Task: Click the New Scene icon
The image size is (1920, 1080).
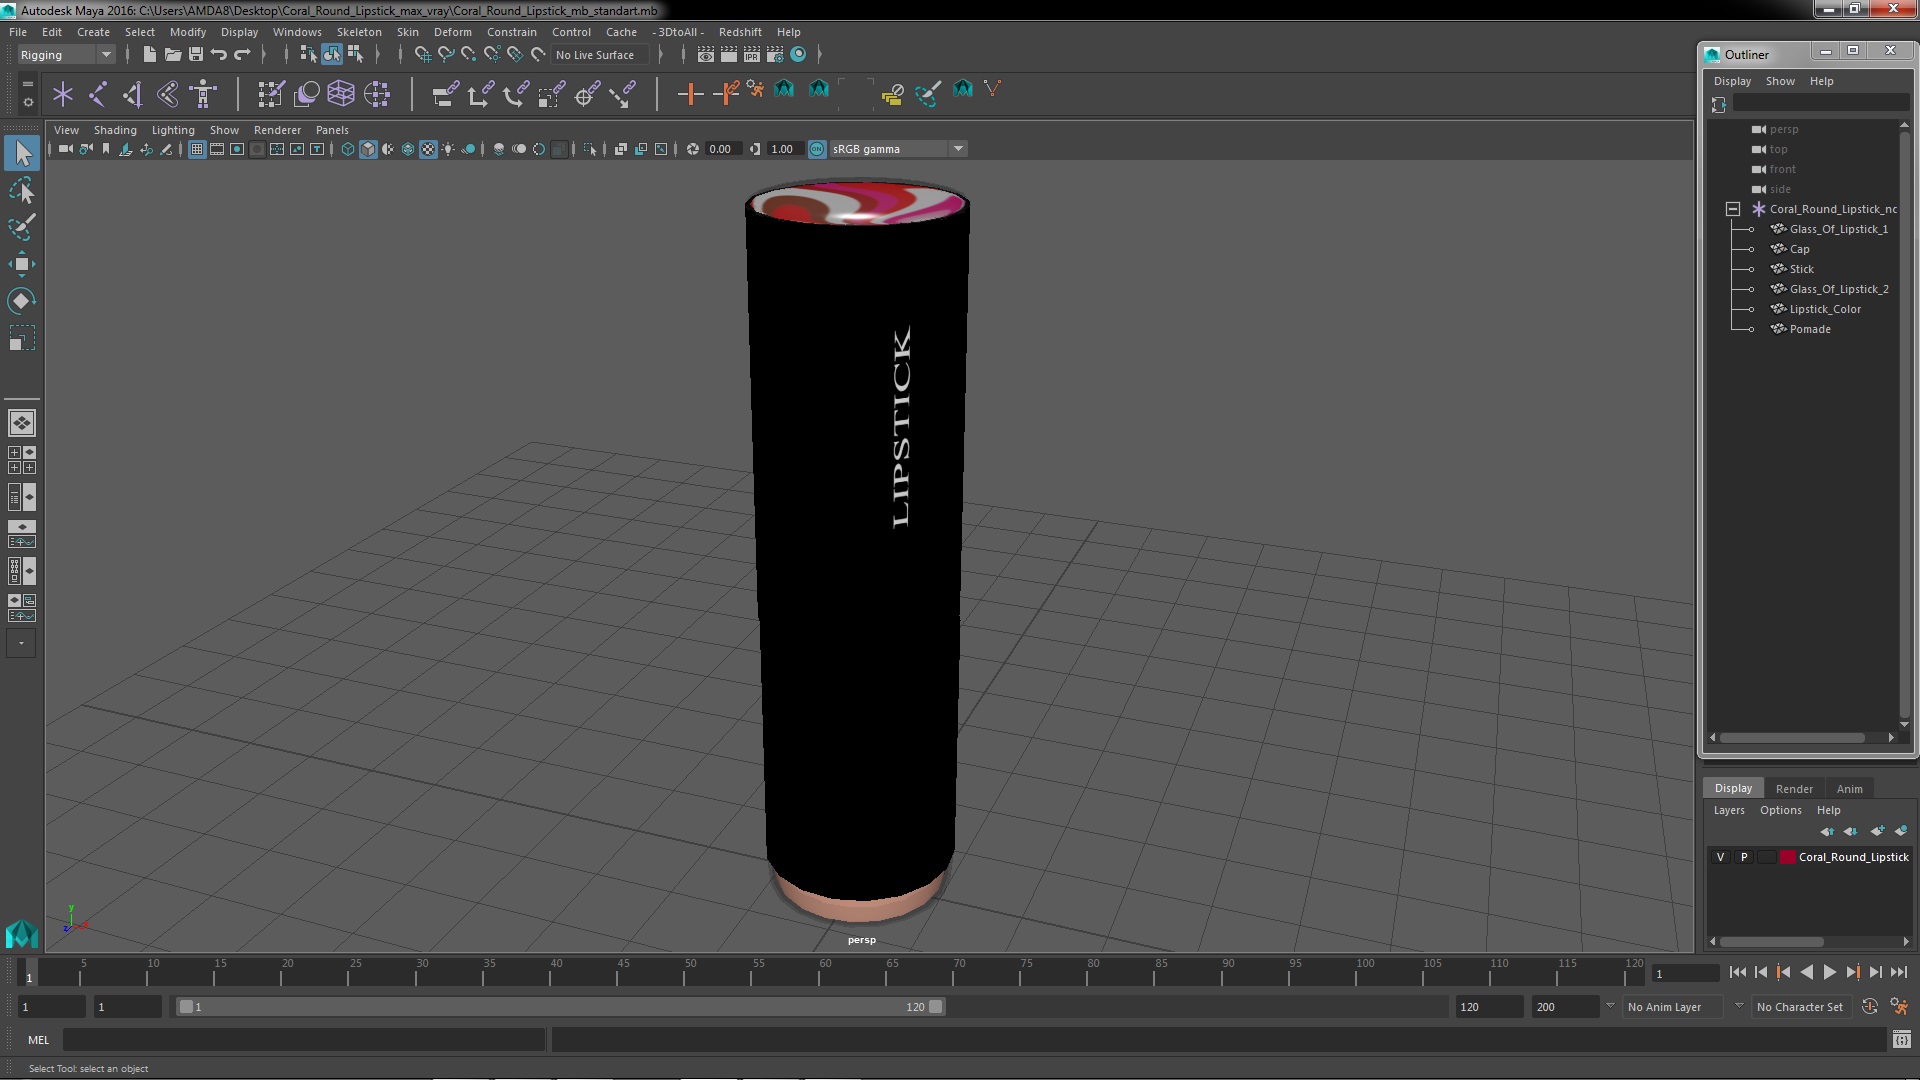Action: point(149,55)
